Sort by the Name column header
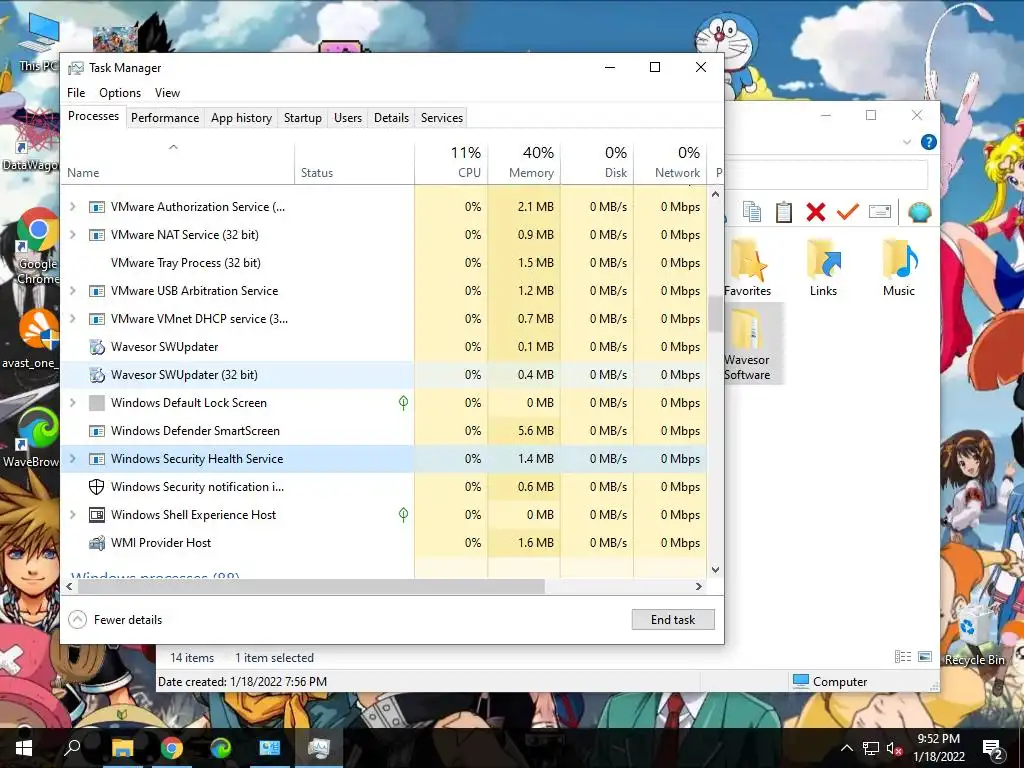This screenshot has width=1024, height=768. tap(178, 163)
